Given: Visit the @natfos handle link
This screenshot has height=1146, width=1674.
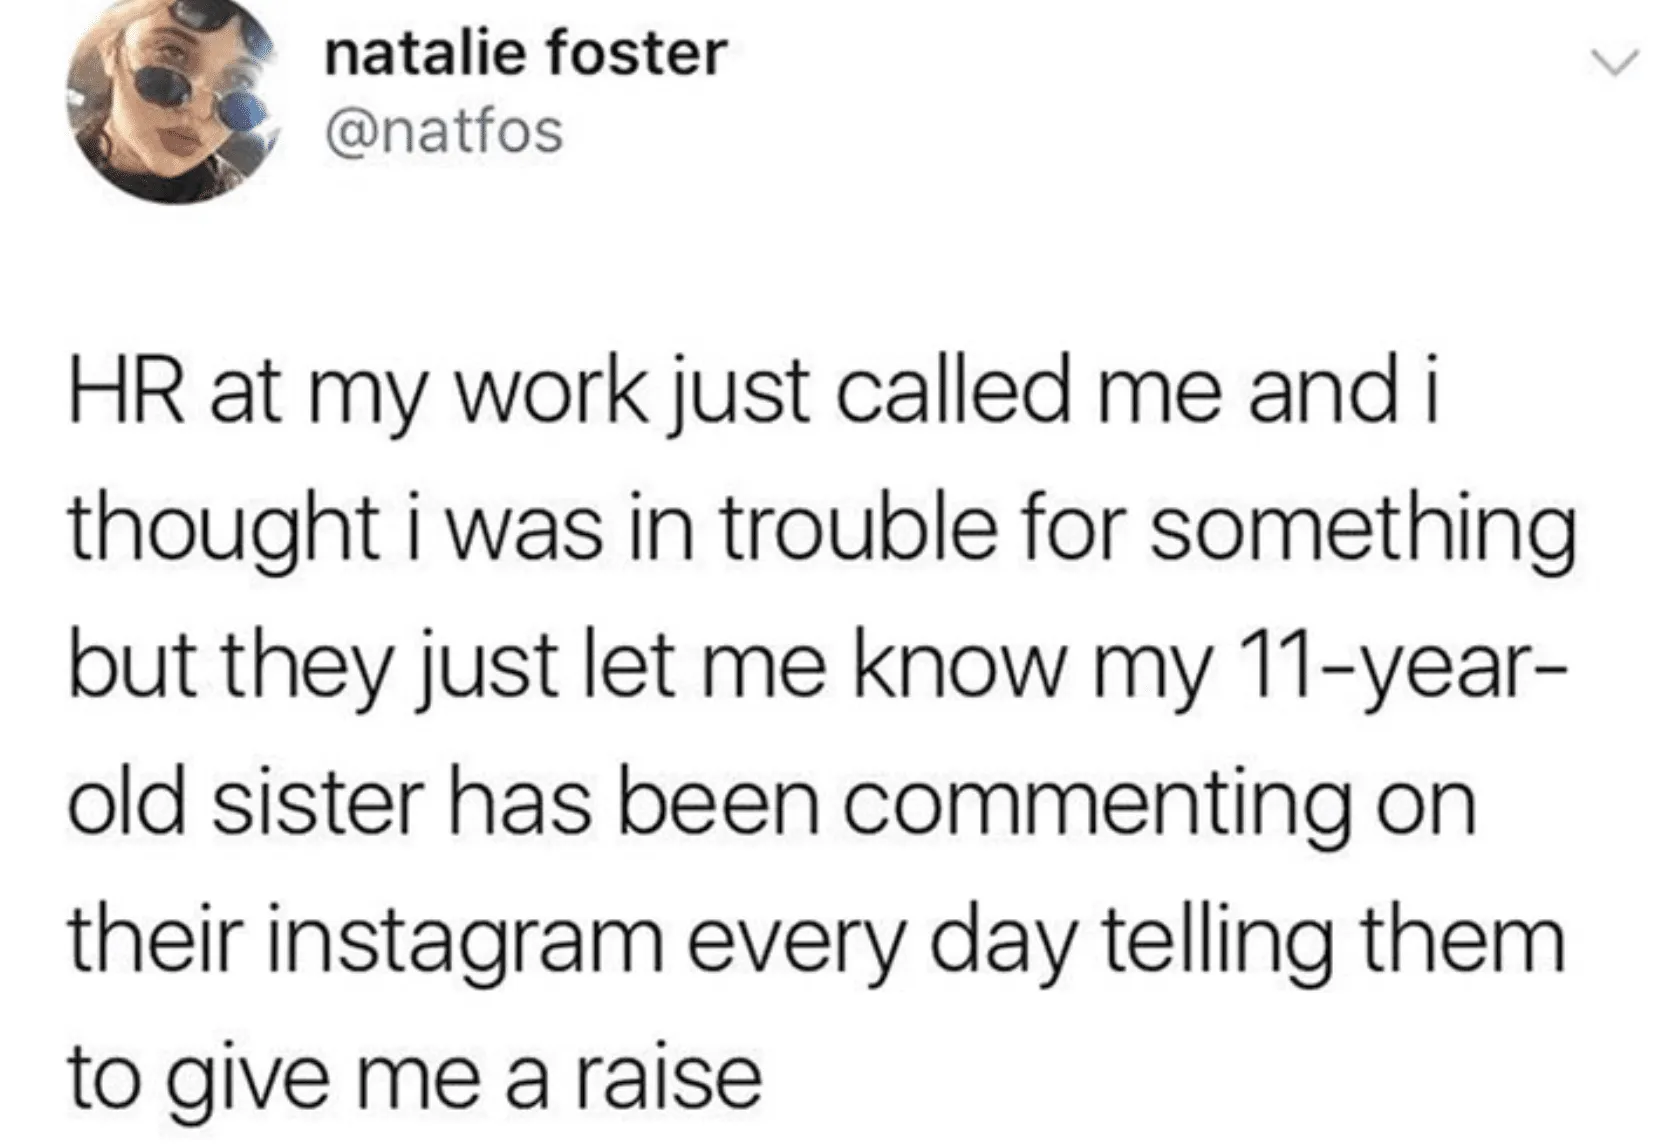Looking at the screenshot, I should pos(445,131).
